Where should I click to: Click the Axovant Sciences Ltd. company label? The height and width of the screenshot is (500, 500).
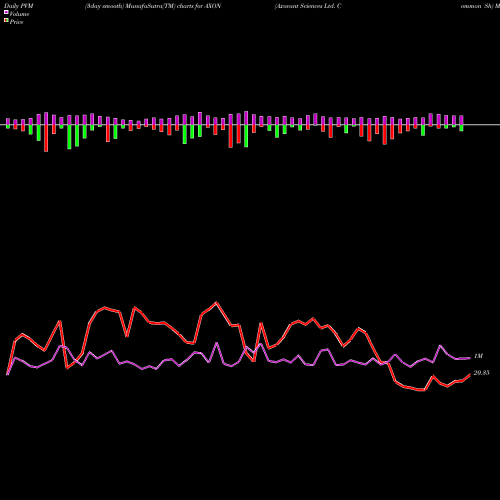coord(308,6)
